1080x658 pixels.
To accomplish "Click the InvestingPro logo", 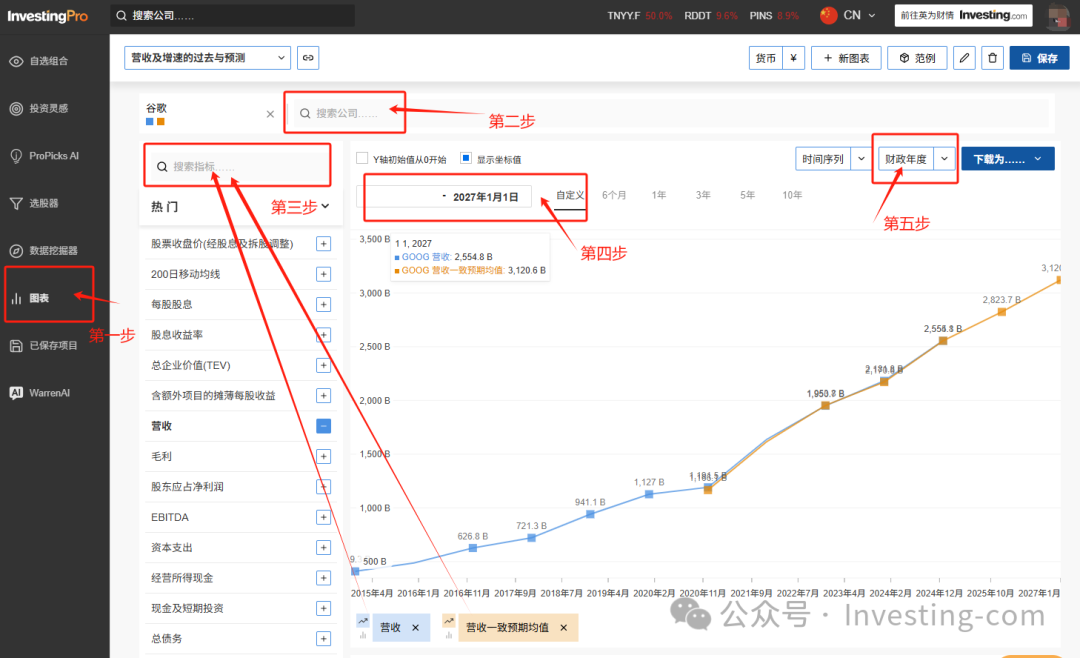I will pos(48,16).
